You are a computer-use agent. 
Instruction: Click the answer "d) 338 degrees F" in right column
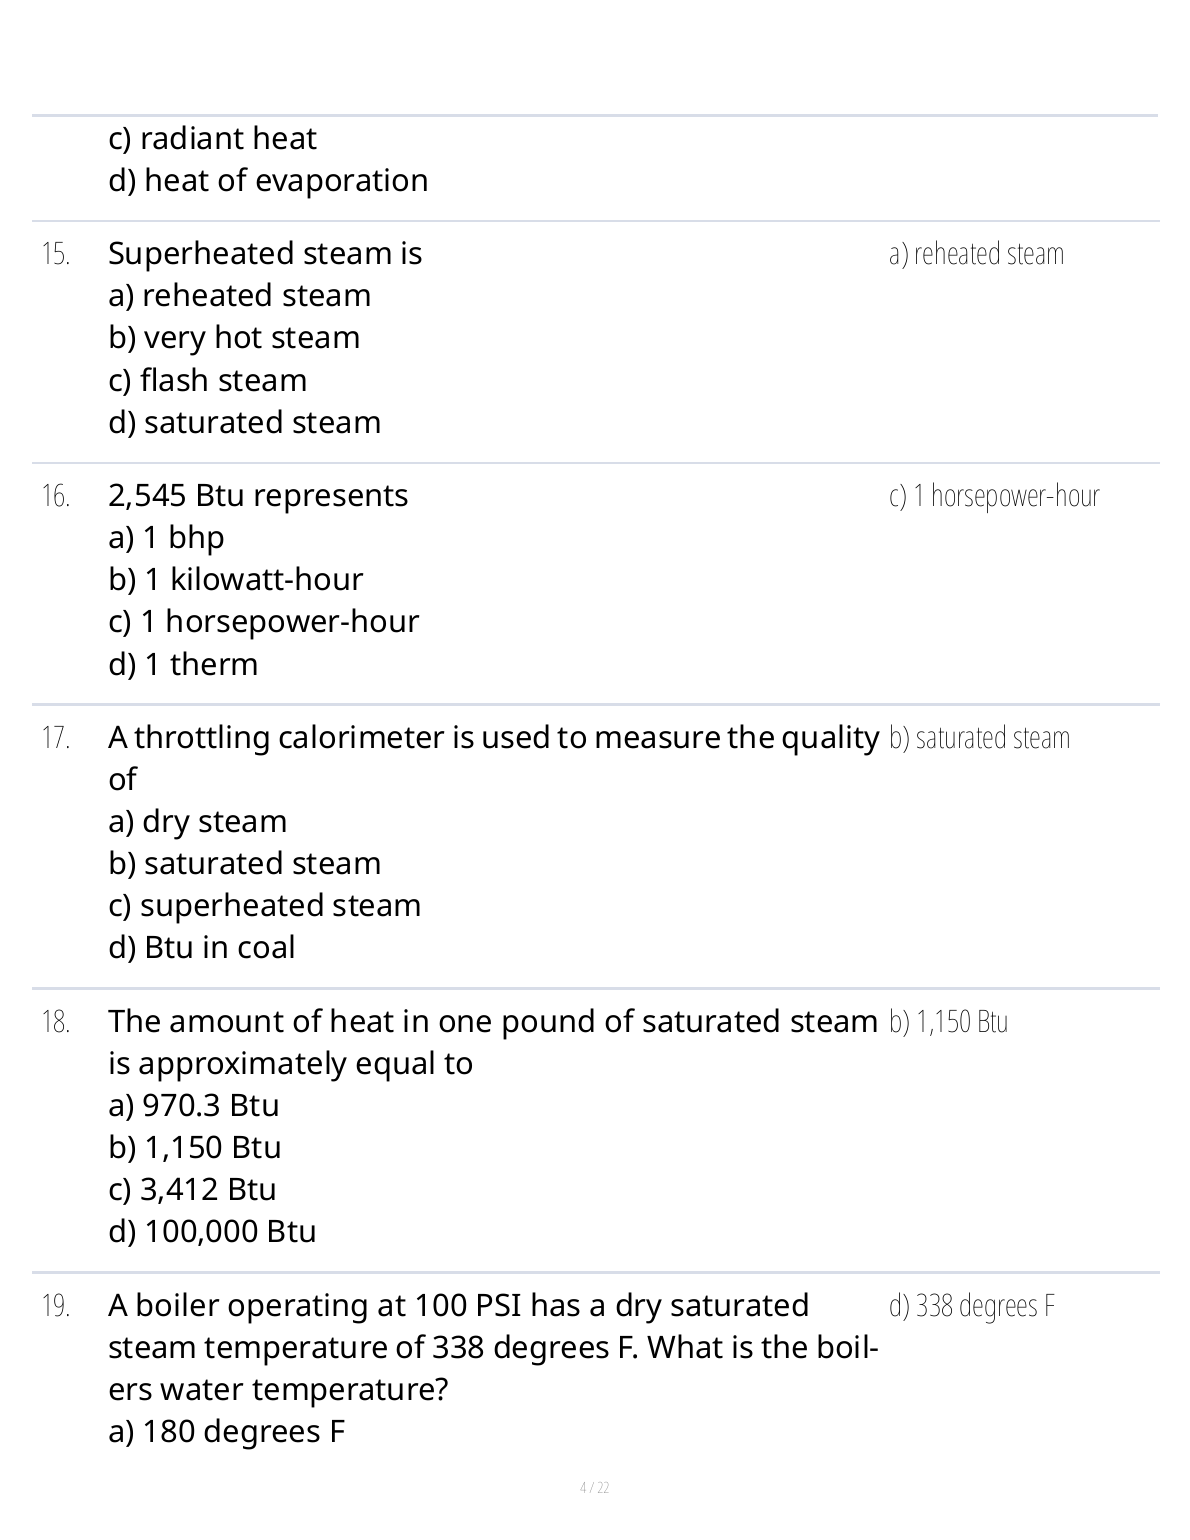[972, 1306]
